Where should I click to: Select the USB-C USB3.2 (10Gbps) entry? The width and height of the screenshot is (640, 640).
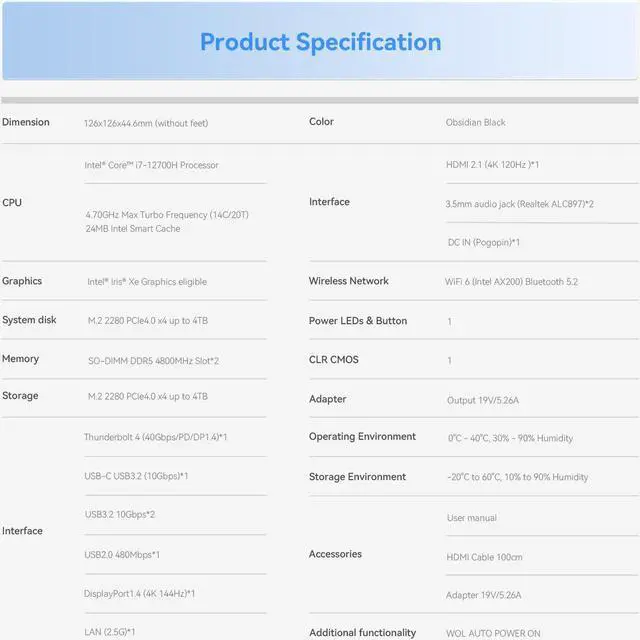point(136,476)
